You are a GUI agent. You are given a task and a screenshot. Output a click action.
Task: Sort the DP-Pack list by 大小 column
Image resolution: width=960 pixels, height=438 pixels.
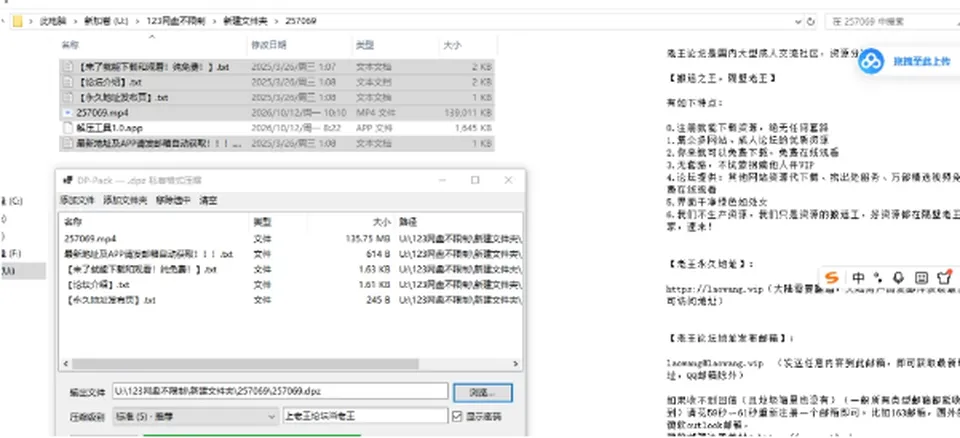coord(382,222)
